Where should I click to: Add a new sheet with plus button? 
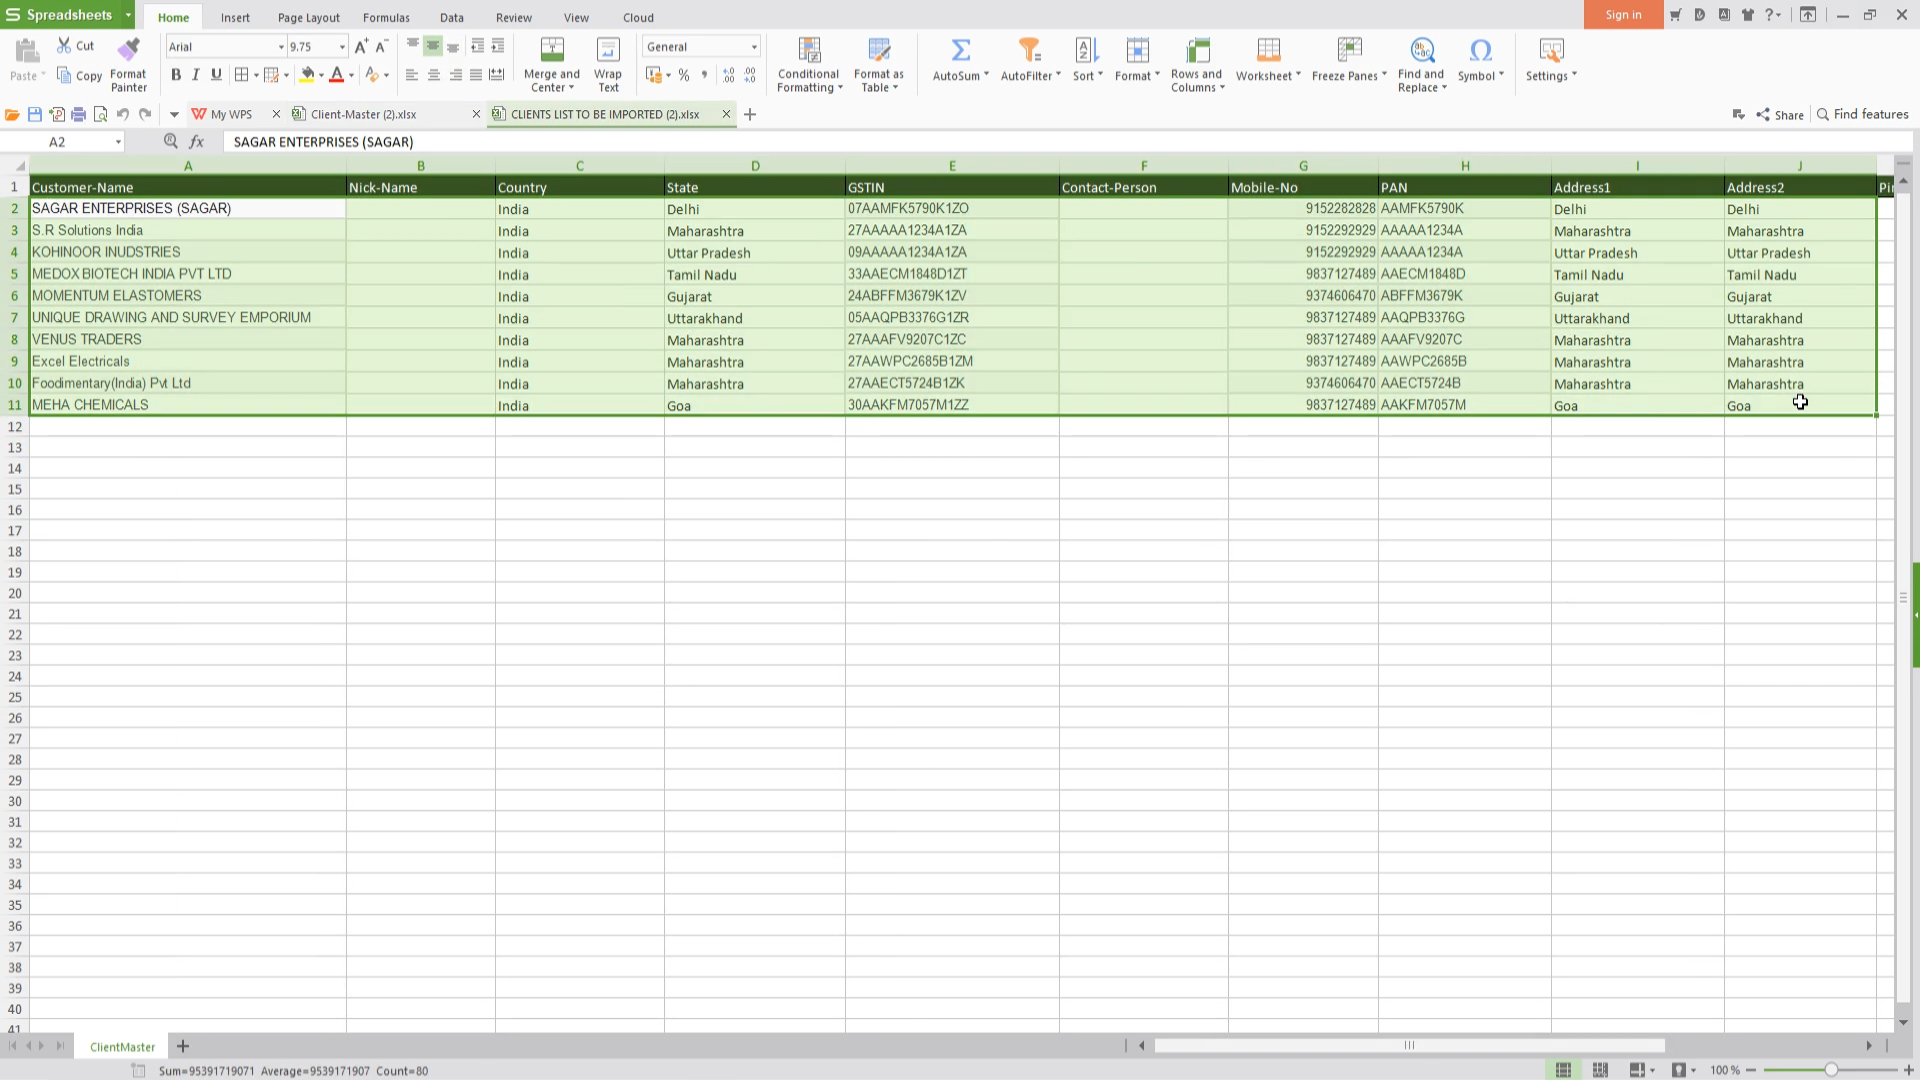tap(183, 1046)
